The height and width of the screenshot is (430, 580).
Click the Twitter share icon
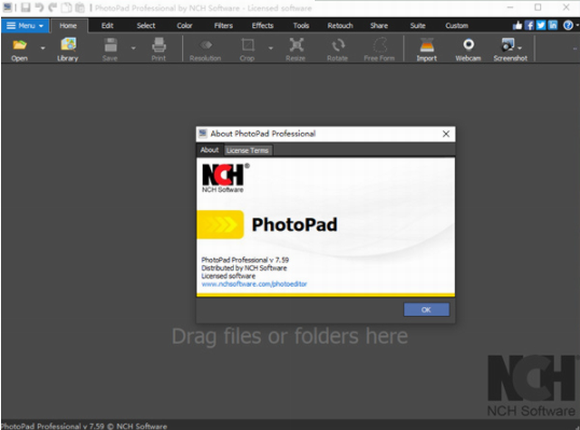541,25
